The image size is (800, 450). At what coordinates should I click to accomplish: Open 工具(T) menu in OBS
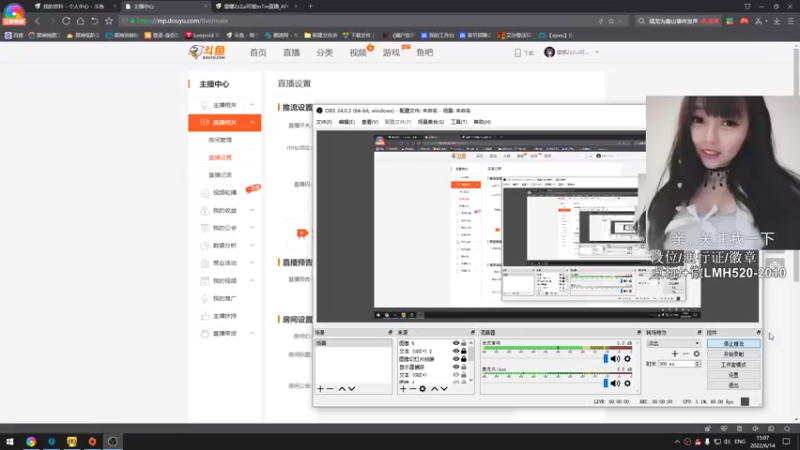click(x=459, y=122)
